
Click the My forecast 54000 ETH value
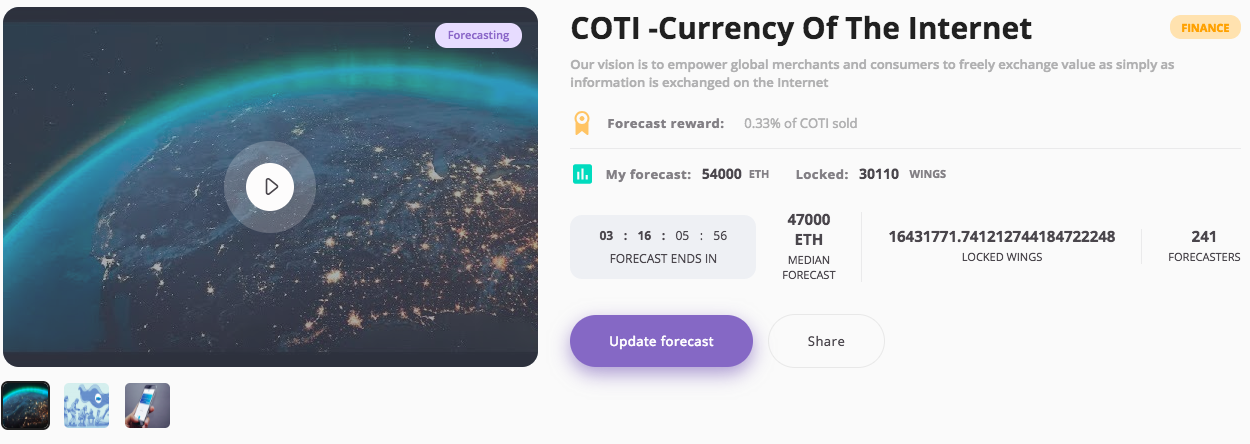click(x=735, y=174)
